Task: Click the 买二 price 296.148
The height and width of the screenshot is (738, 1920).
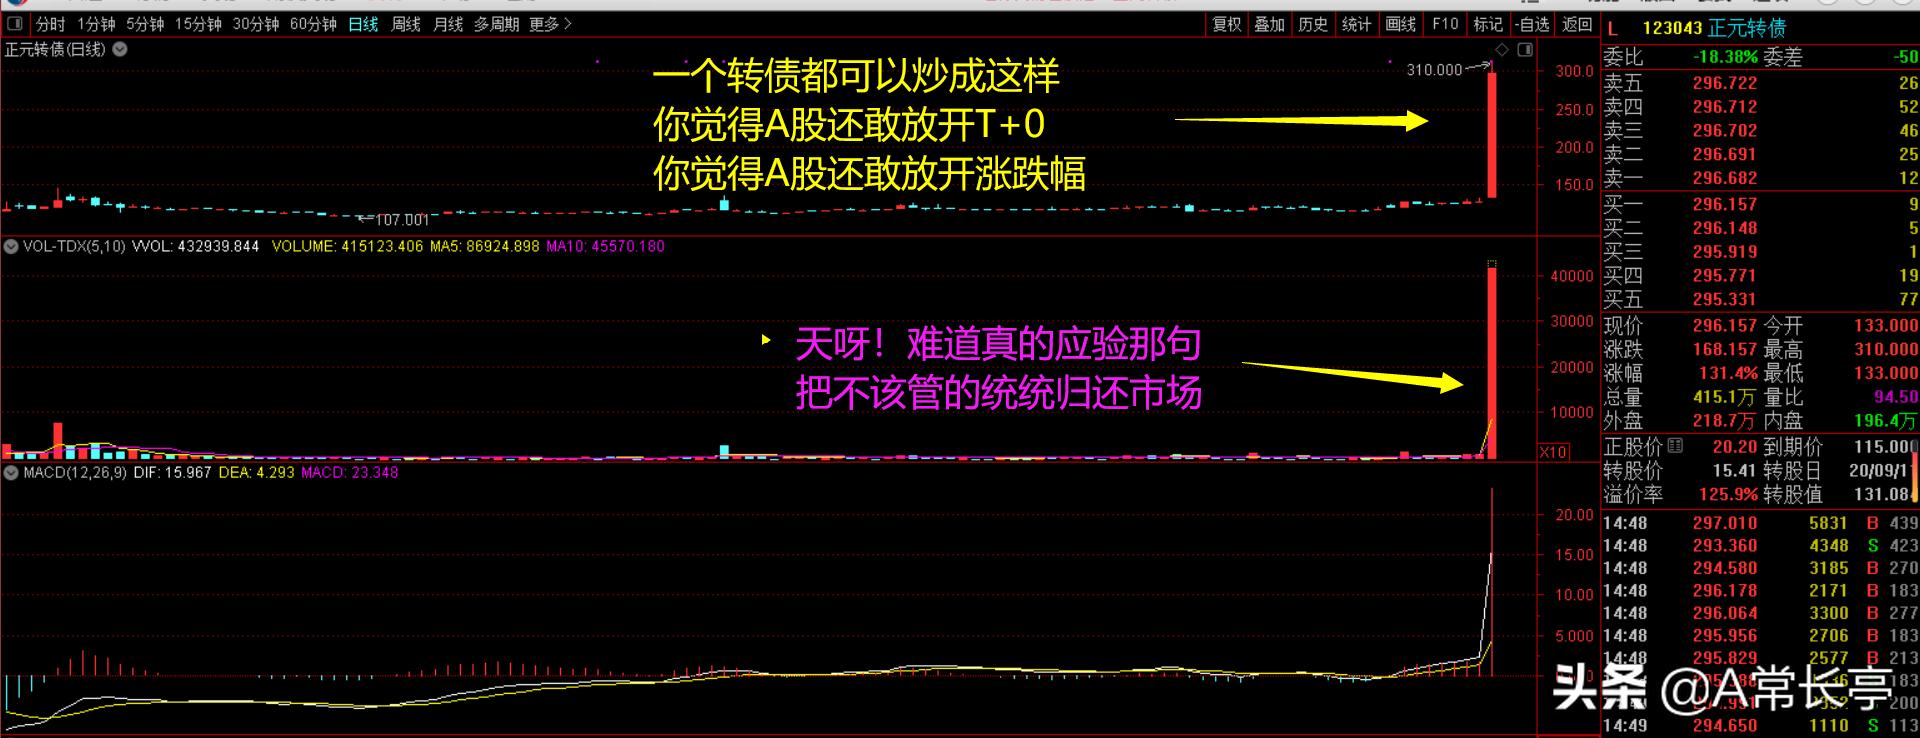Action: (1724, 228)
